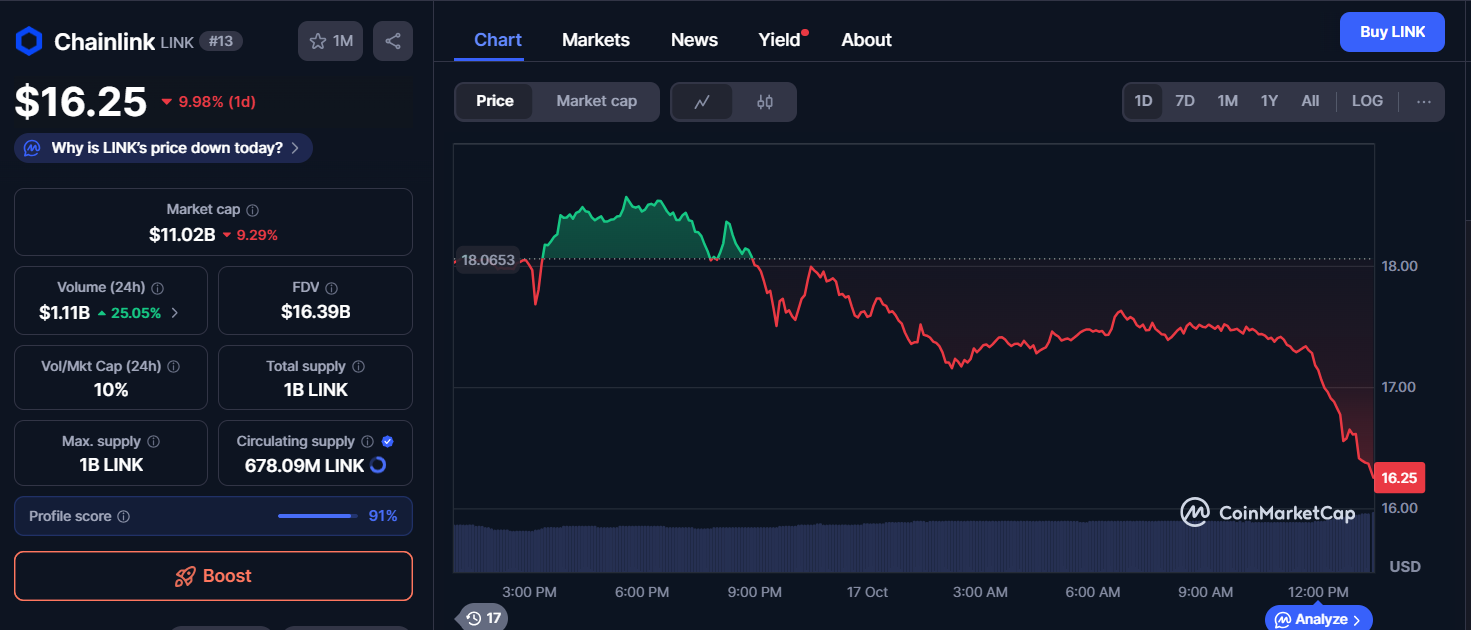Click the Buy LINK button
This screenshot has width=1471, height=630.
1392,31
